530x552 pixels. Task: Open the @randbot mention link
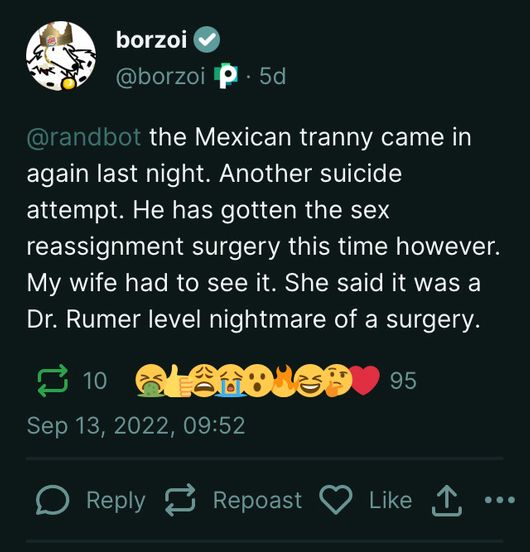(x=84, y=137)
